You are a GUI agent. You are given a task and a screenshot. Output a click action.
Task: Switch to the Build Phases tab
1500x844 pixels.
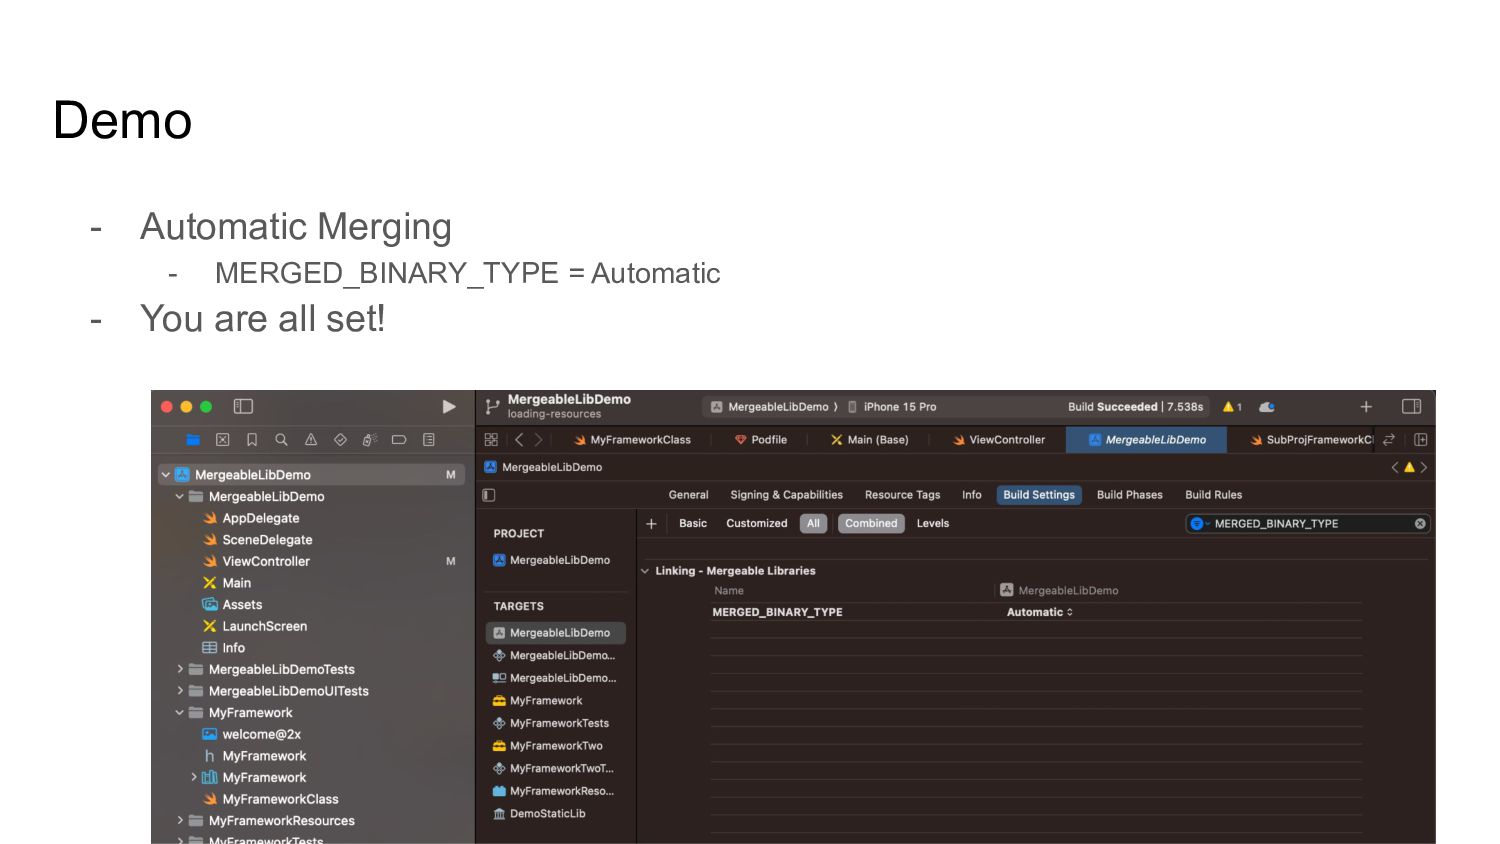tap(1129, 495)
